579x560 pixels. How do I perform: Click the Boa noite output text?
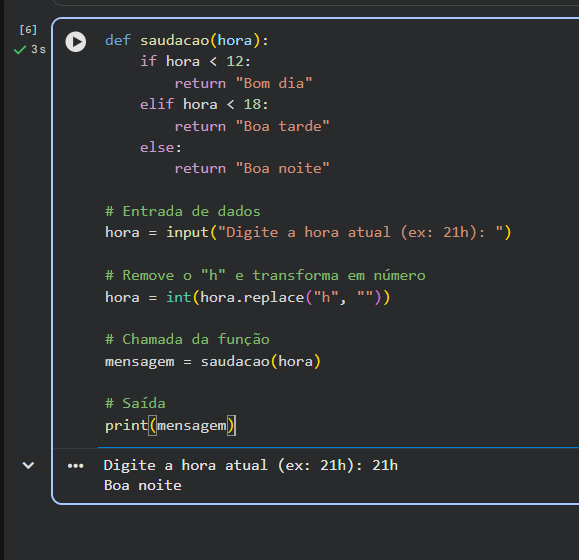pyautogui.click(x=143, y=485)
